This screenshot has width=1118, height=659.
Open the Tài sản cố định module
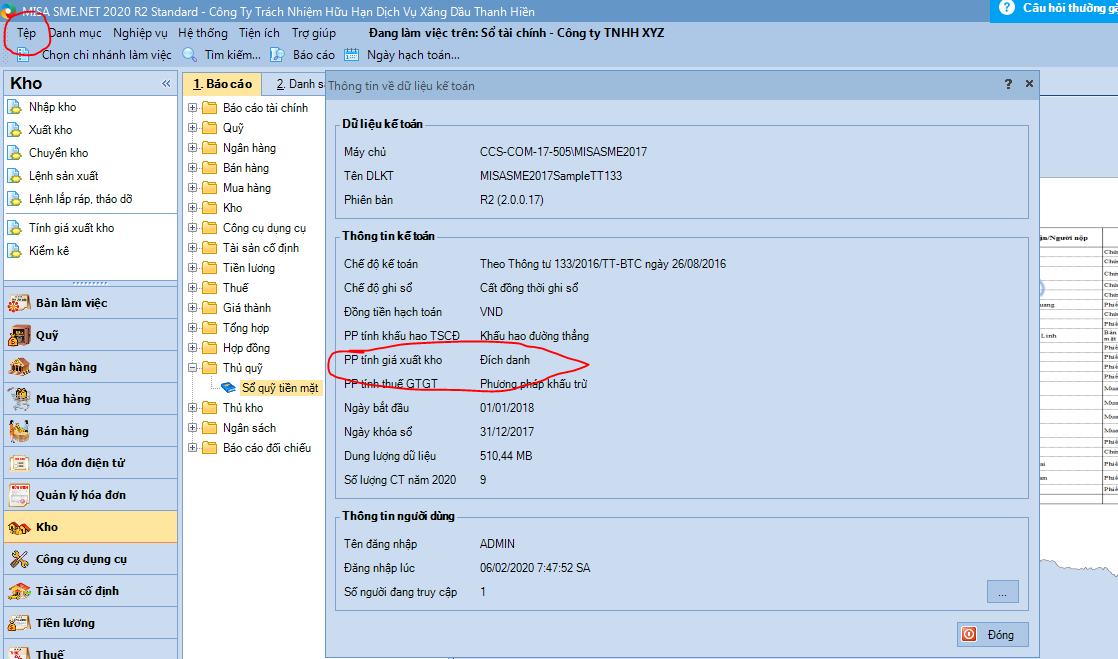(x=77, y=591)
